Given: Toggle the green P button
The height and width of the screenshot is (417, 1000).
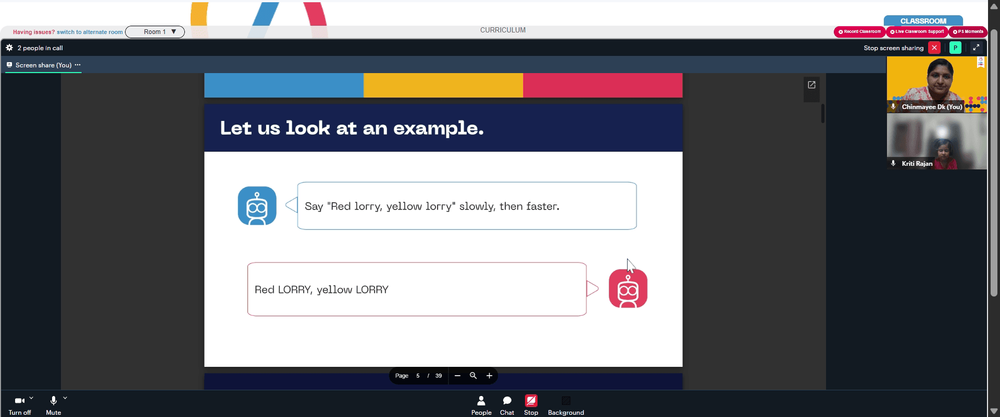Looking at the screenshot, I should point(955,48).
